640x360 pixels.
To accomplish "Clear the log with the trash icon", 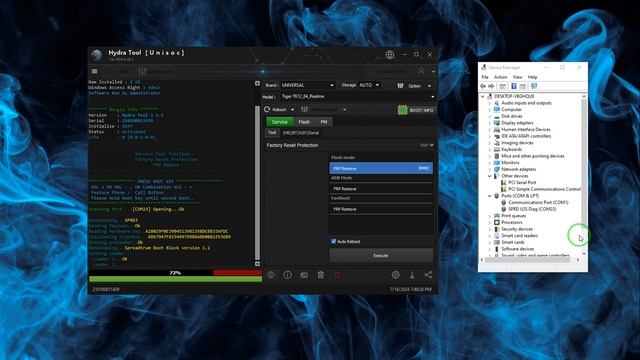I will pos(321,275).
